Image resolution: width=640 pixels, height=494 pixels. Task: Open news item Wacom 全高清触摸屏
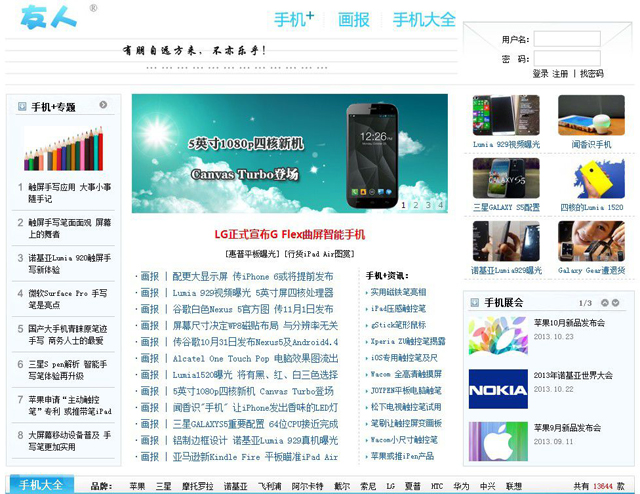coord(406,374)
